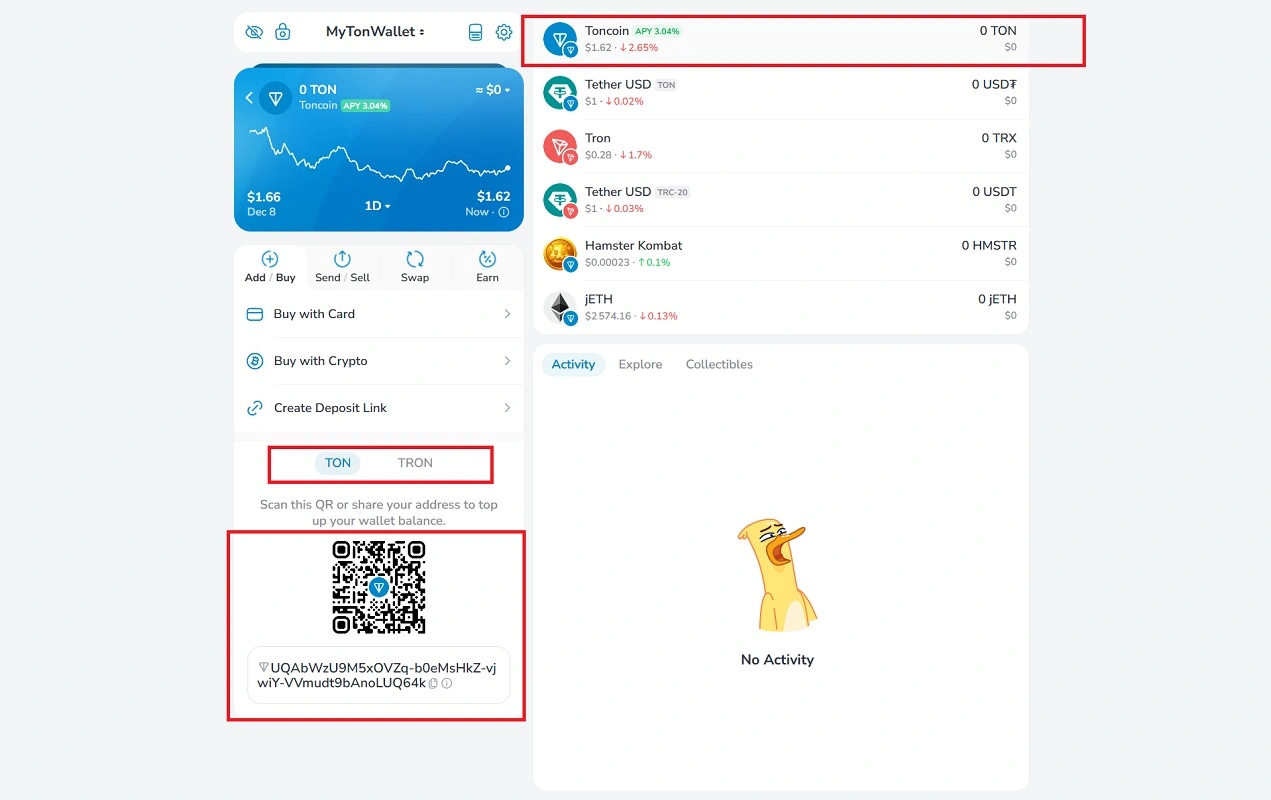Click the info icon next to address

pos(447,684)
